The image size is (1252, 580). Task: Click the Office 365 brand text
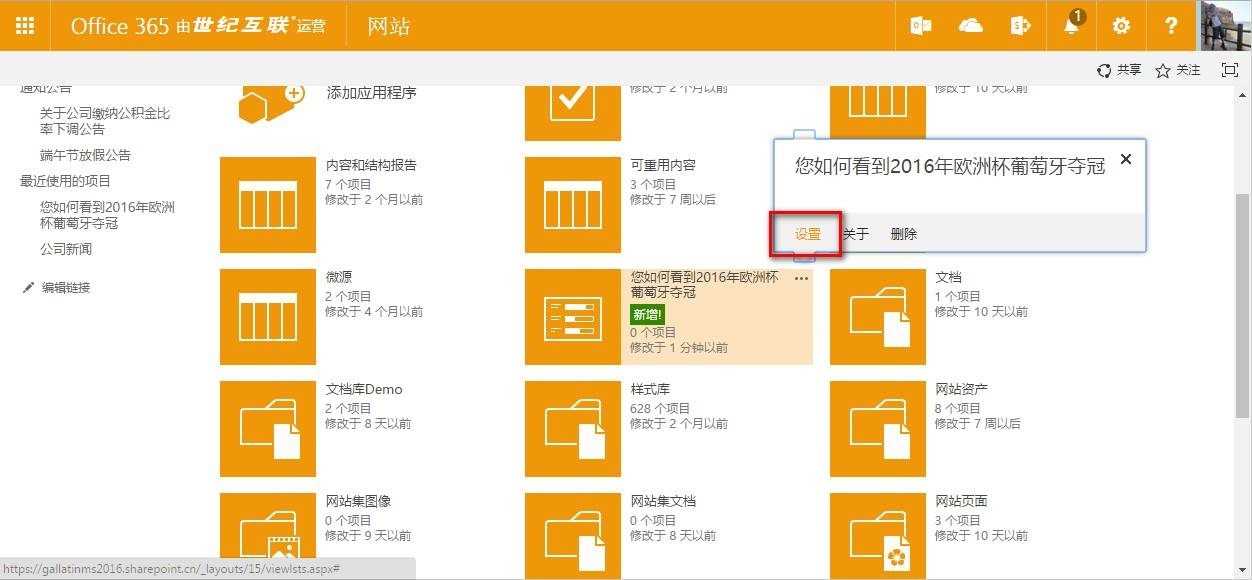point(120,26)
